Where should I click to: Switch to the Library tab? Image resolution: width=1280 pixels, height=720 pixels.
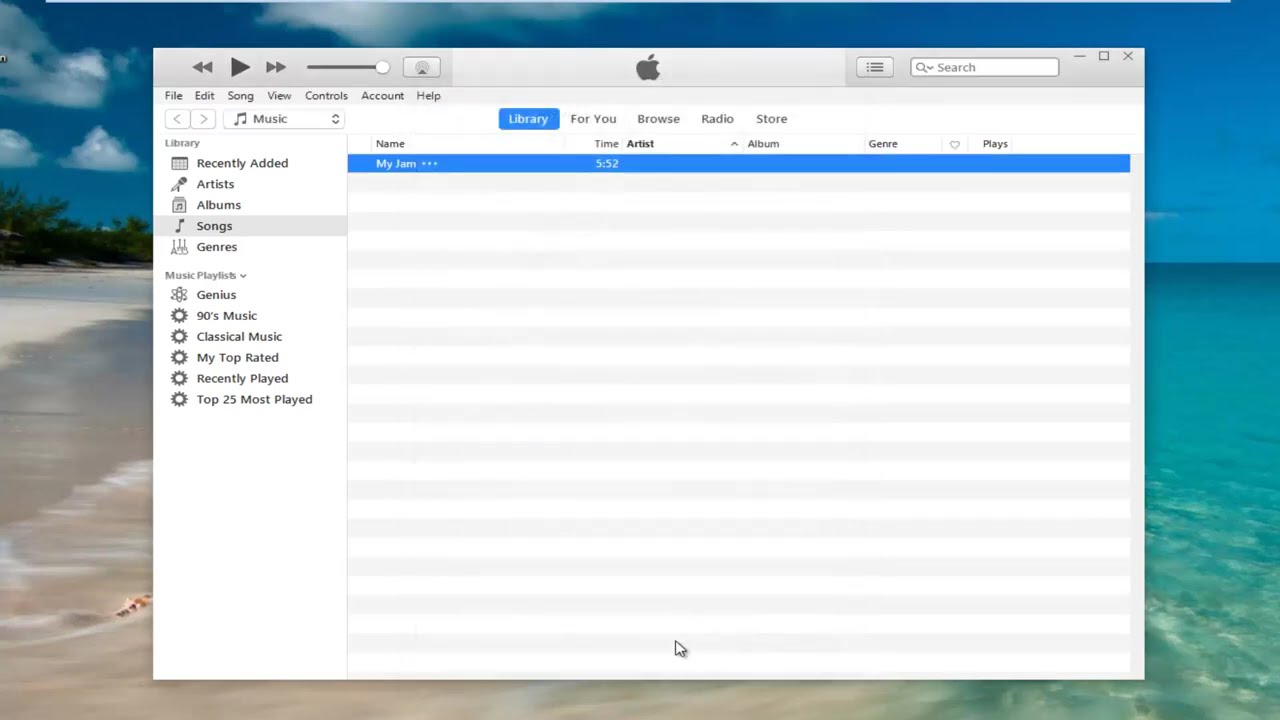(528, 119)
